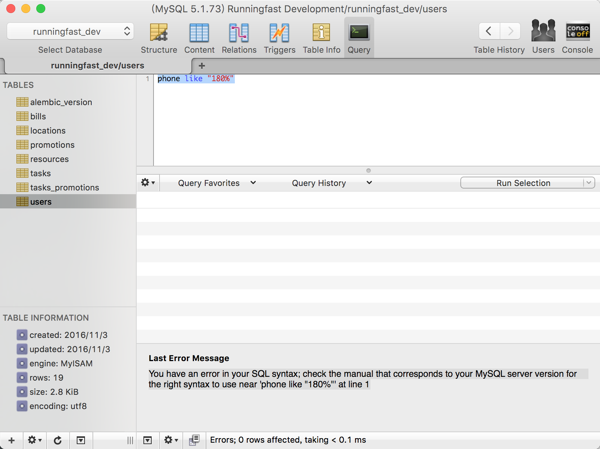Click line number 1 in editor gutter
This screenshot has height=449, width=600.
[x=147, y=79]
